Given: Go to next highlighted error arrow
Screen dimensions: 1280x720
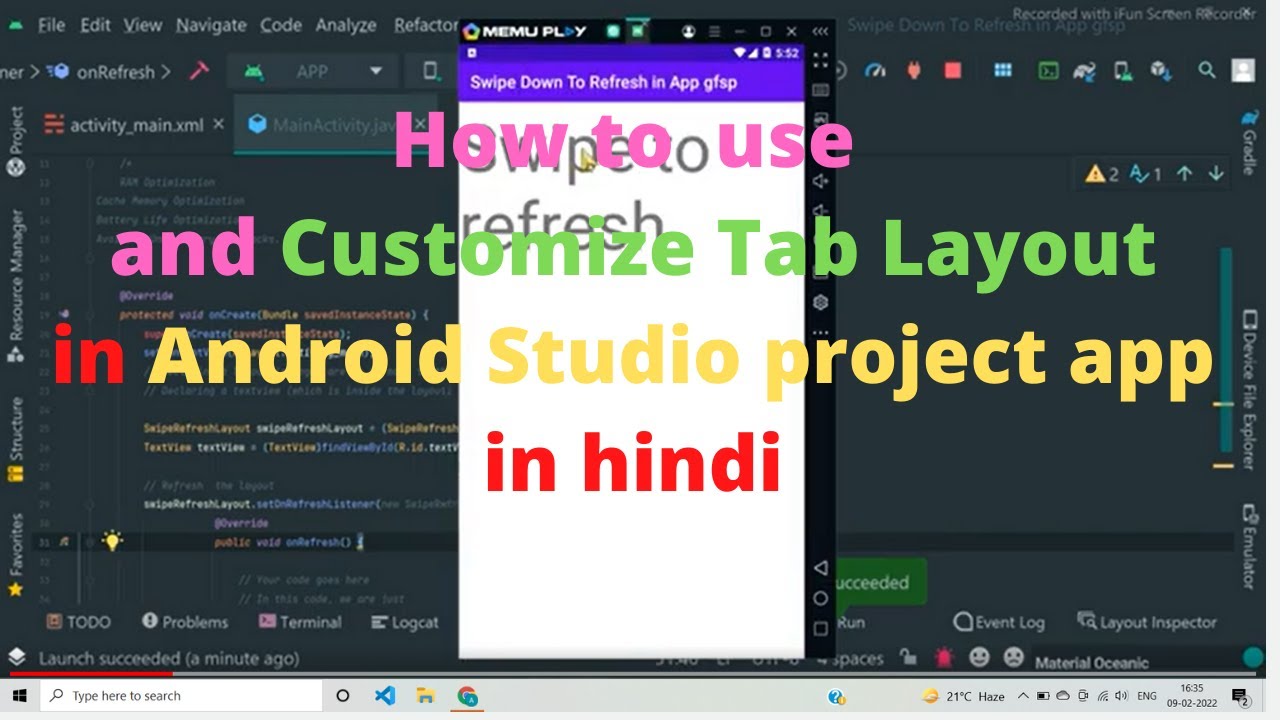Looking at the screenshot, I should pyautogui.click(x=1215, y=174).
